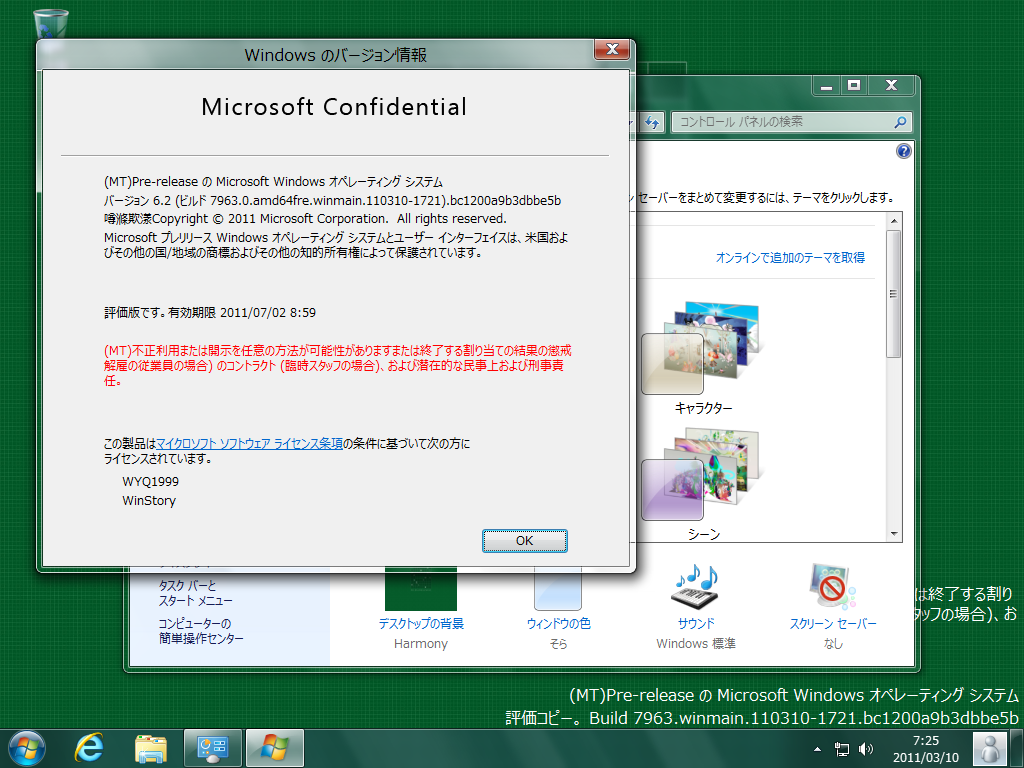Click the WYQ1999 licensee name
The height and width of the screenshot is (768, 1024).
pyautogui.click(x=150, y=481)
